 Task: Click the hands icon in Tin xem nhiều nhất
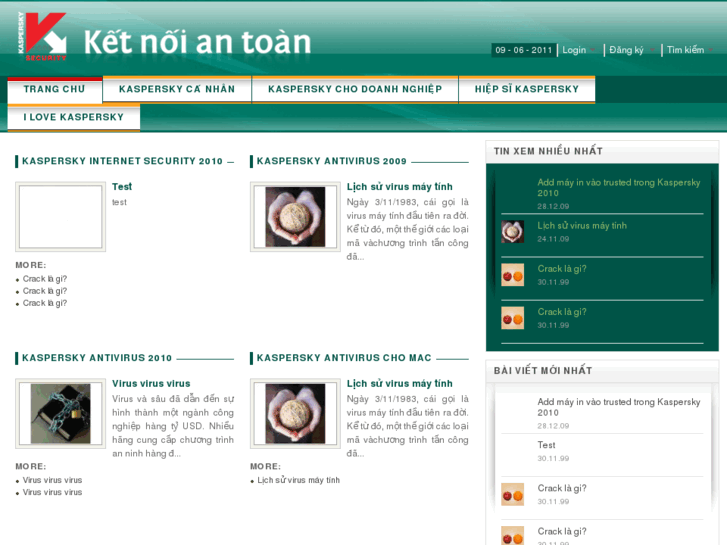click(x=512, y=231)
